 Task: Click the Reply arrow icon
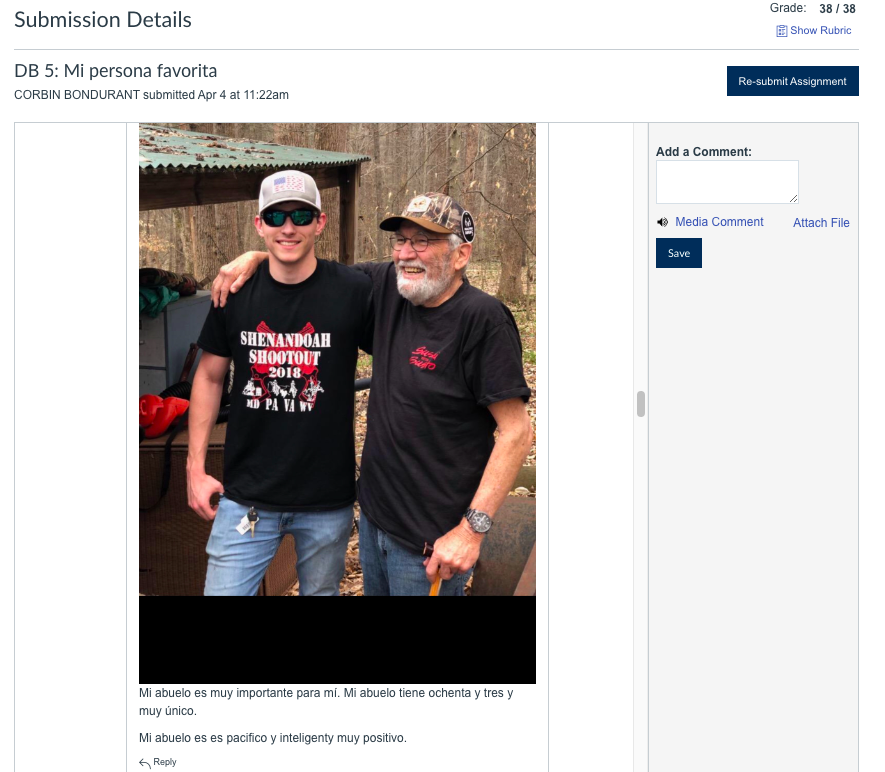click(x=145, y=763)
